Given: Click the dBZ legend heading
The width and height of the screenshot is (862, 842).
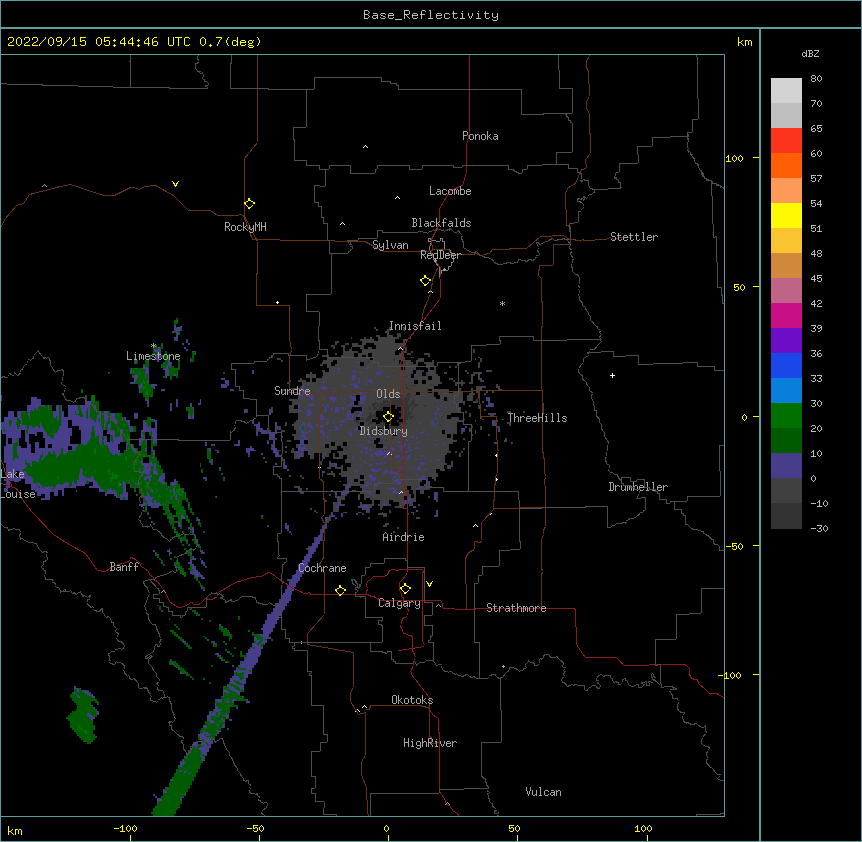Looking at the screenshot, I should coord(810,53).
